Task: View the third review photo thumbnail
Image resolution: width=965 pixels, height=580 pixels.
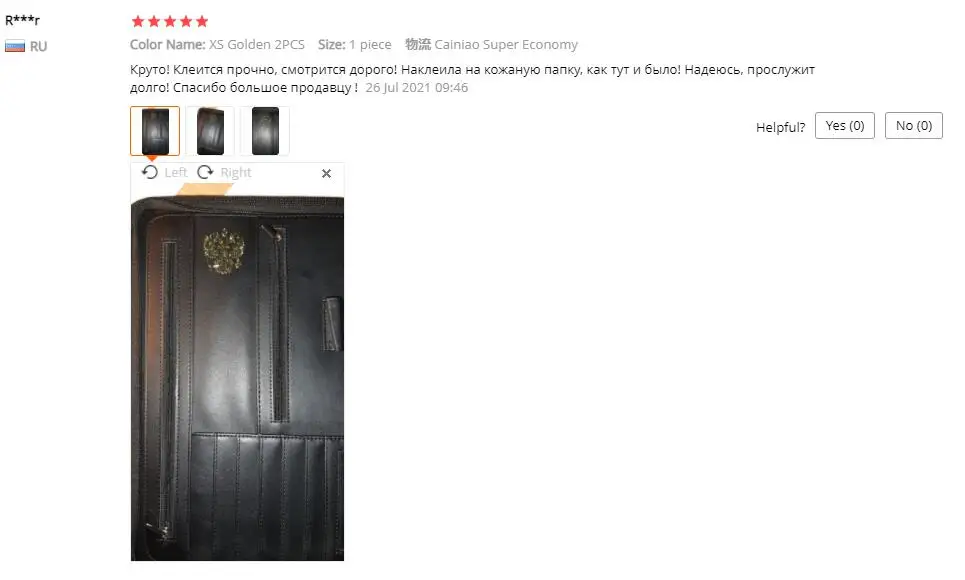Action: (x=265, y=131)
